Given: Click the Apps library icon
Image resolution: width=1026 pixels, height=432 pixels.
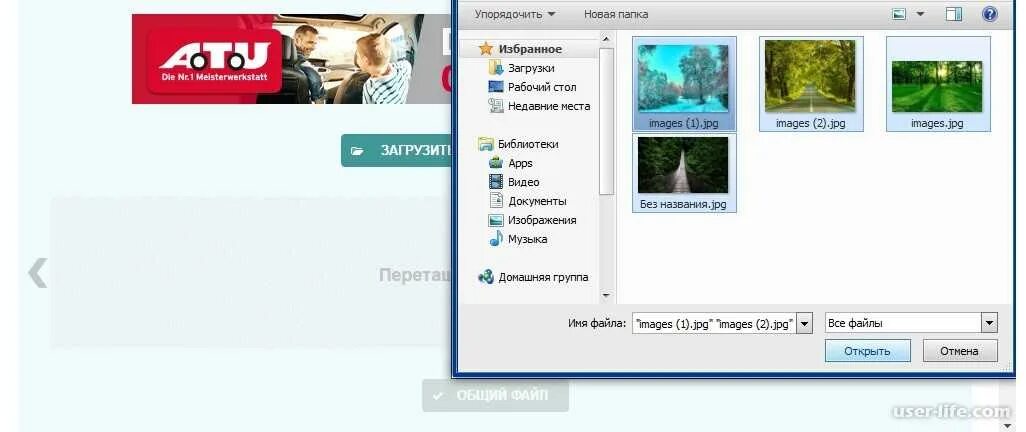Looking at the screenshot, I should [496, 163].
